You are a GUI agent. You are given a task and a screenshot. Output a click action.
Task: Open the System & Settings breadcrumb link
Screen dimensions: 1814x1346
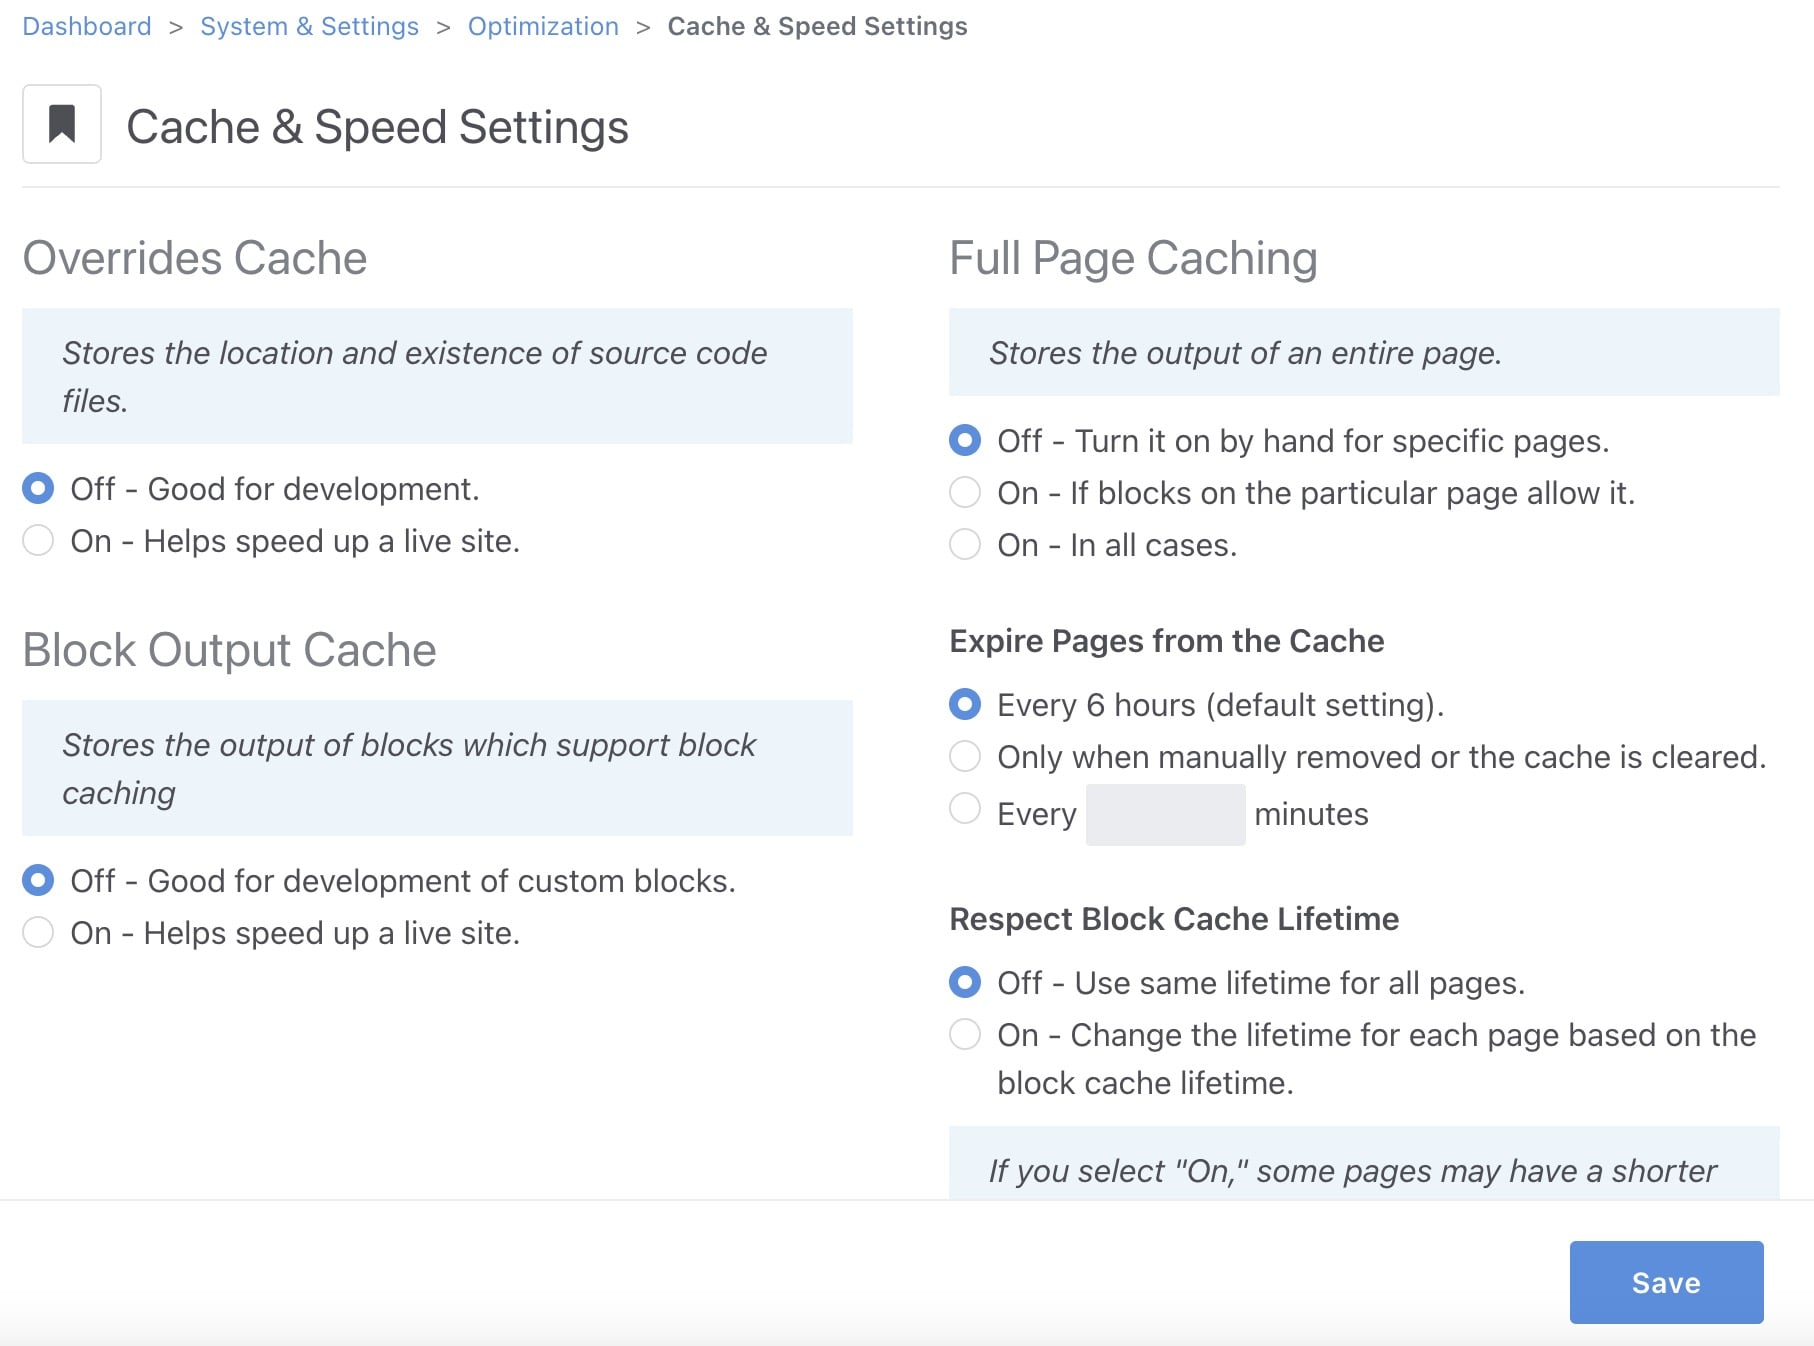[309, 26]
